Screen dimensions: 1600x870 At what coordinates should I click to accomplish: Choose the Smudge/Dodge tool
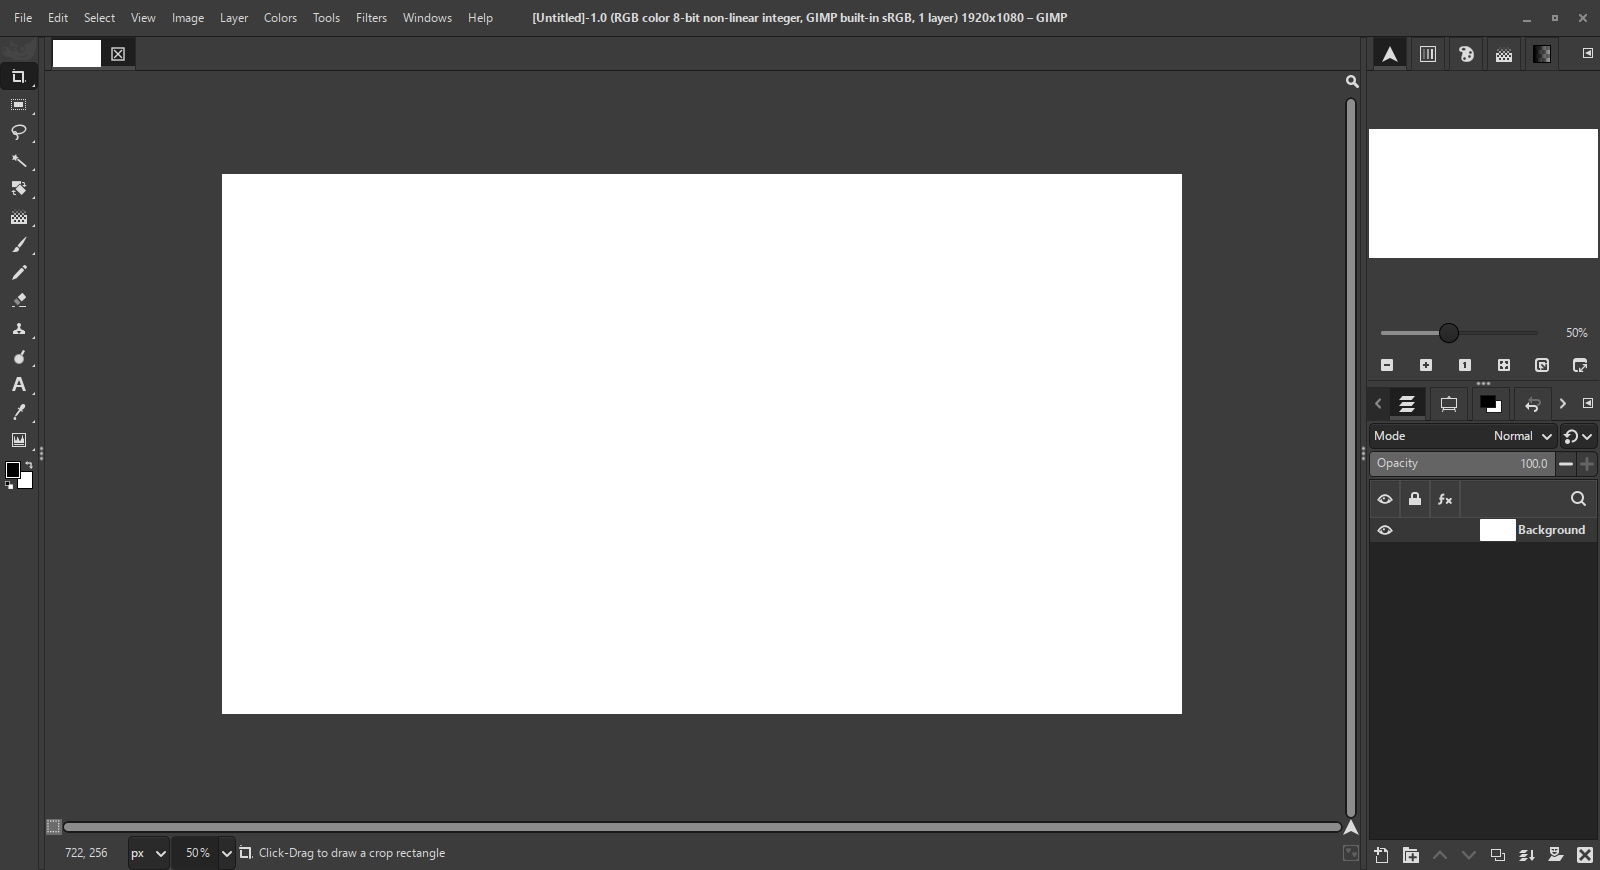[x=19, y=357]
